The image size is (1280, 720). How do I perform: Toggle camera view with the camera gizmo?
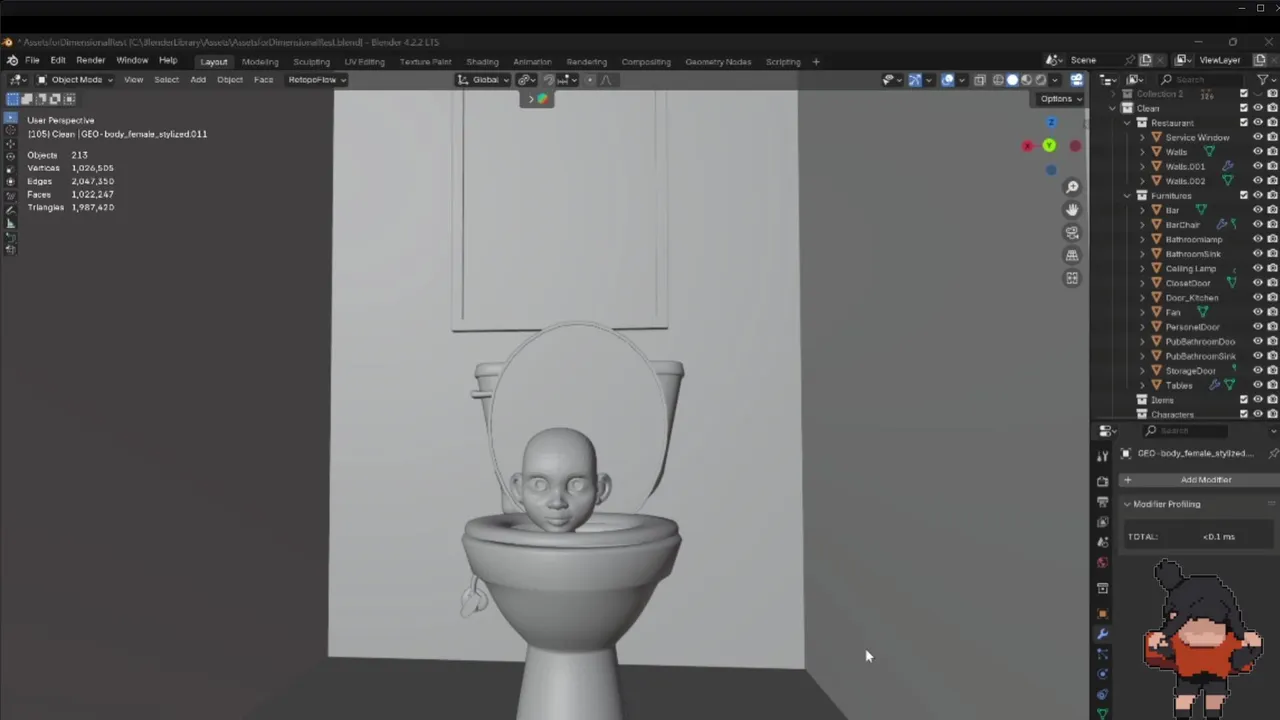[x=1072, y=233]
